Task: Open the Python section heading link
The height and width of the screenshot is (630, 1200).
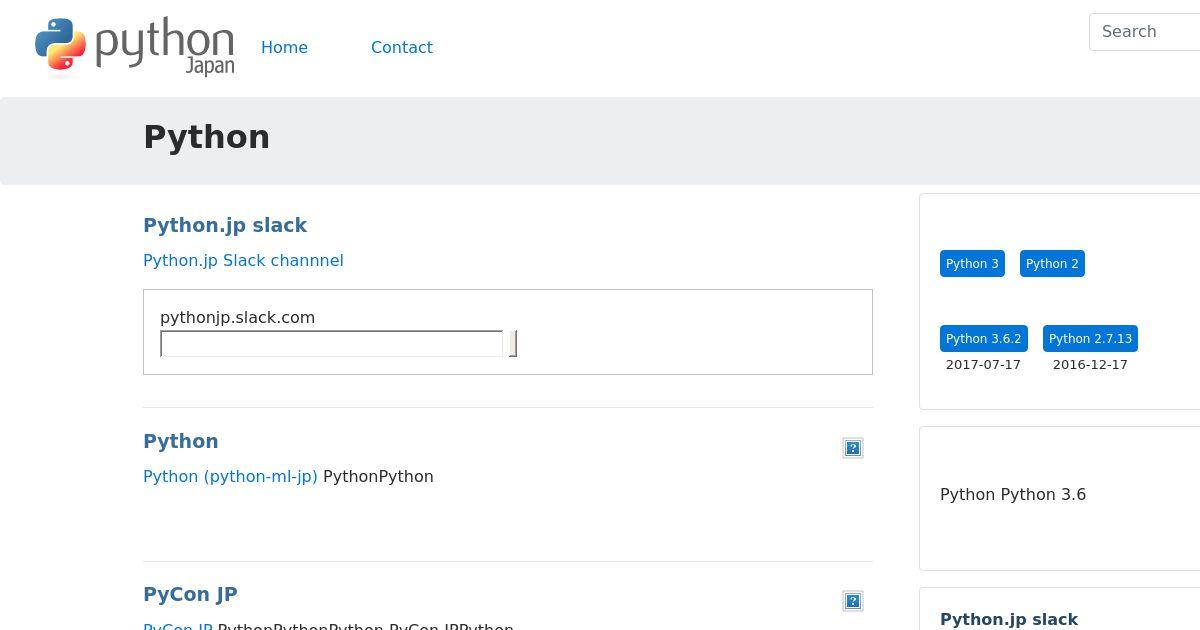Action: (x=181, y=441)
